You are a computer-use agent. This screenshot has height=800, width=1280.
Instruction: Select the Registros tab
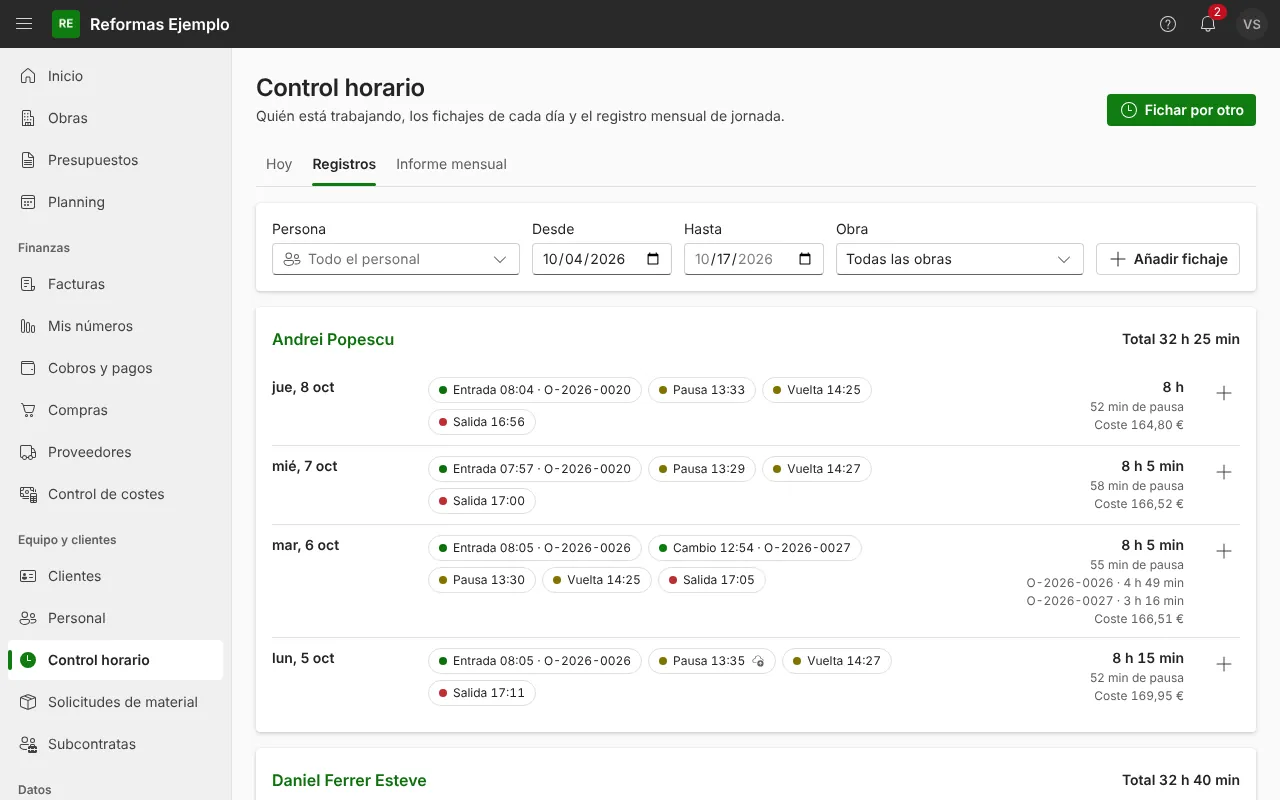(344, 164)
